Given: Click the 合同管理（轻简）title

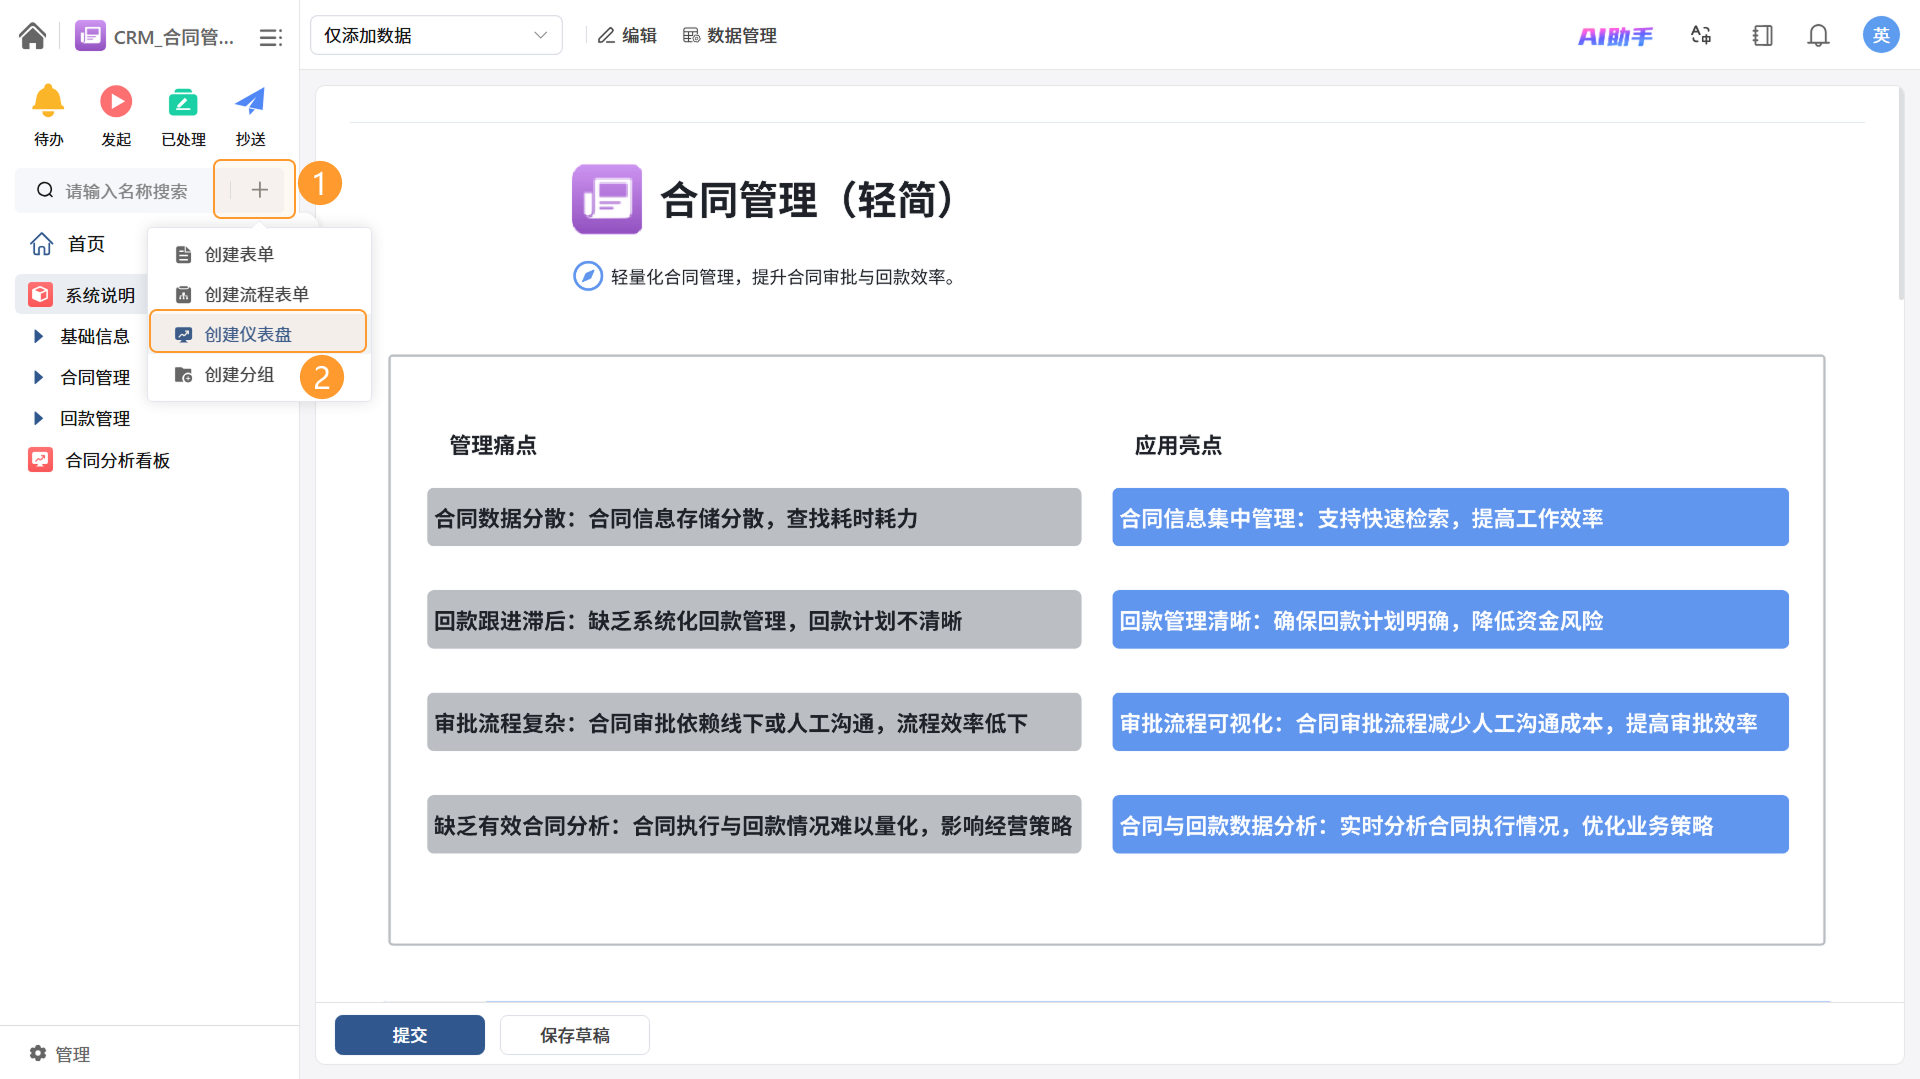Looking at the screenshot, I should point(807,200).
